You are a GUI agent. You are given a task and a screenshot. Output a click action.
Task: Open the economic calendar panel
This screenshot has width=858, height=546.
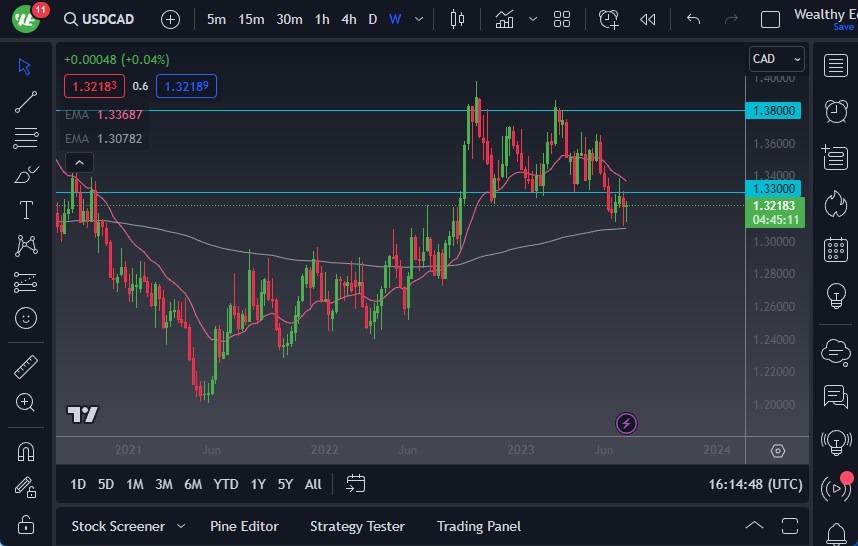[x=835, y=250]
